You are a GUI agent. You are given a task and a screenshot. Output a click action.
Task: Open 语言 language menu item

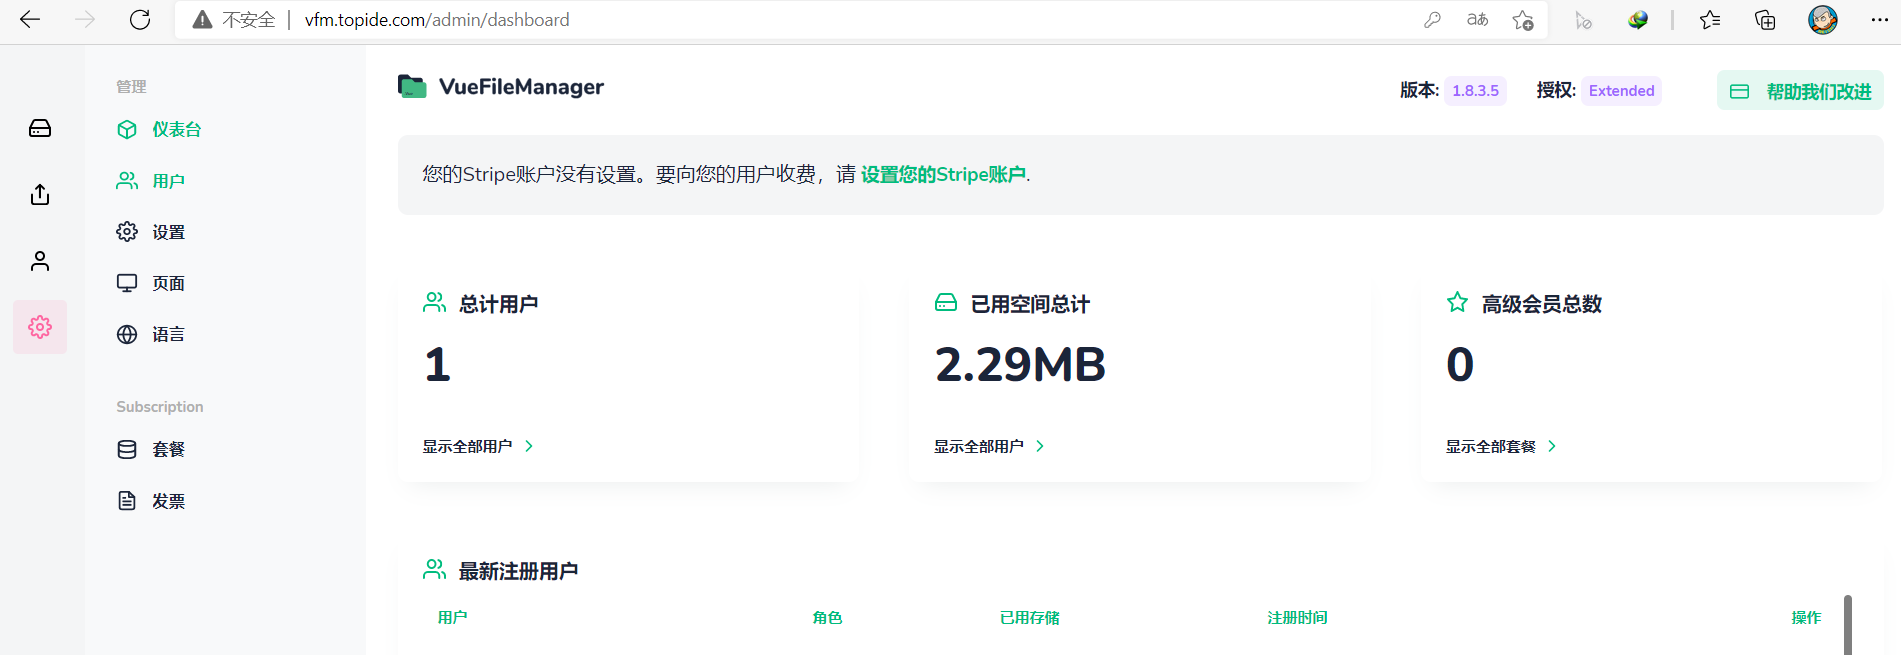click(151, 334)
